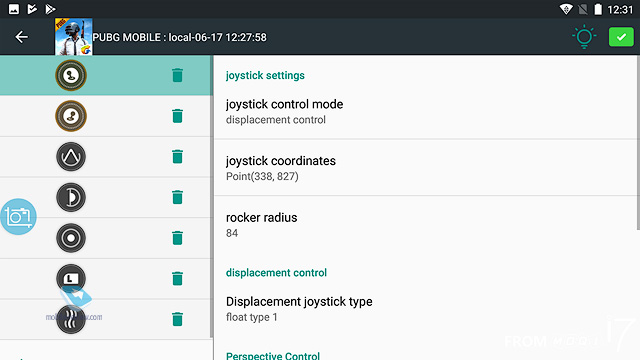Tap the settings panel scrollbar
640x360 pixels.
click(638, 143)
